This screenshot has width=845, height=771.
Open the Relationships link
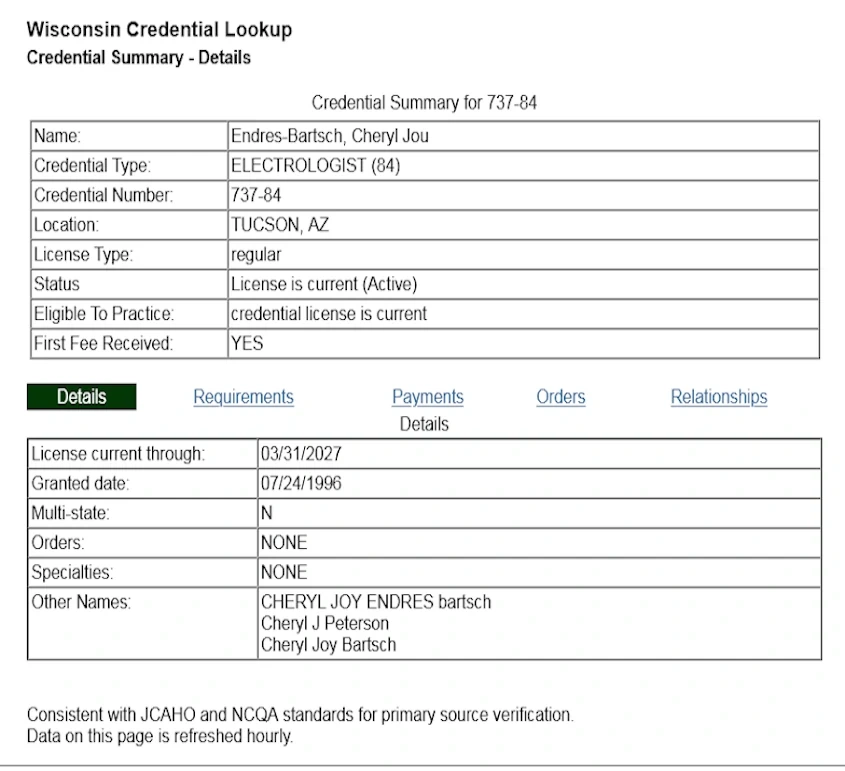click(x=718, y=397)
